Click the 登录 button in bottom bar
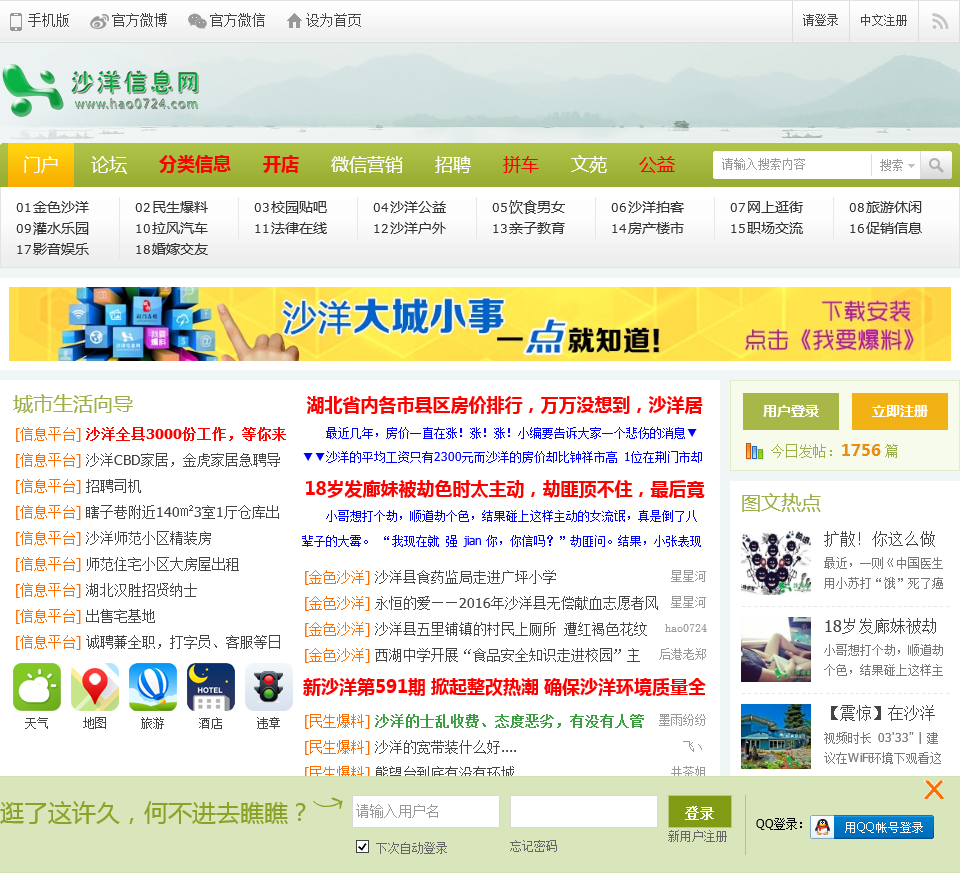The image size is (960, 873). (x=700, y=812)
